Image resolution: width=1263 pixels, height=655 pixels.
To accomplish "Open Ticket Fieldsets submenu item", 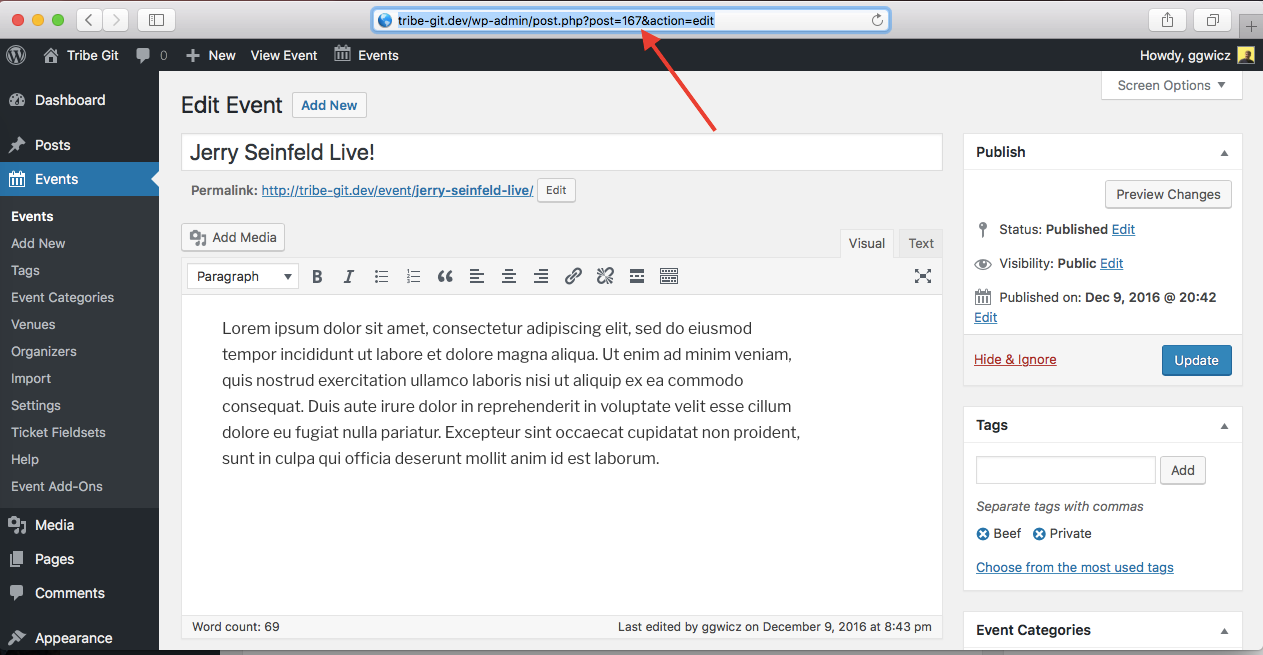I will click(58, 432).
